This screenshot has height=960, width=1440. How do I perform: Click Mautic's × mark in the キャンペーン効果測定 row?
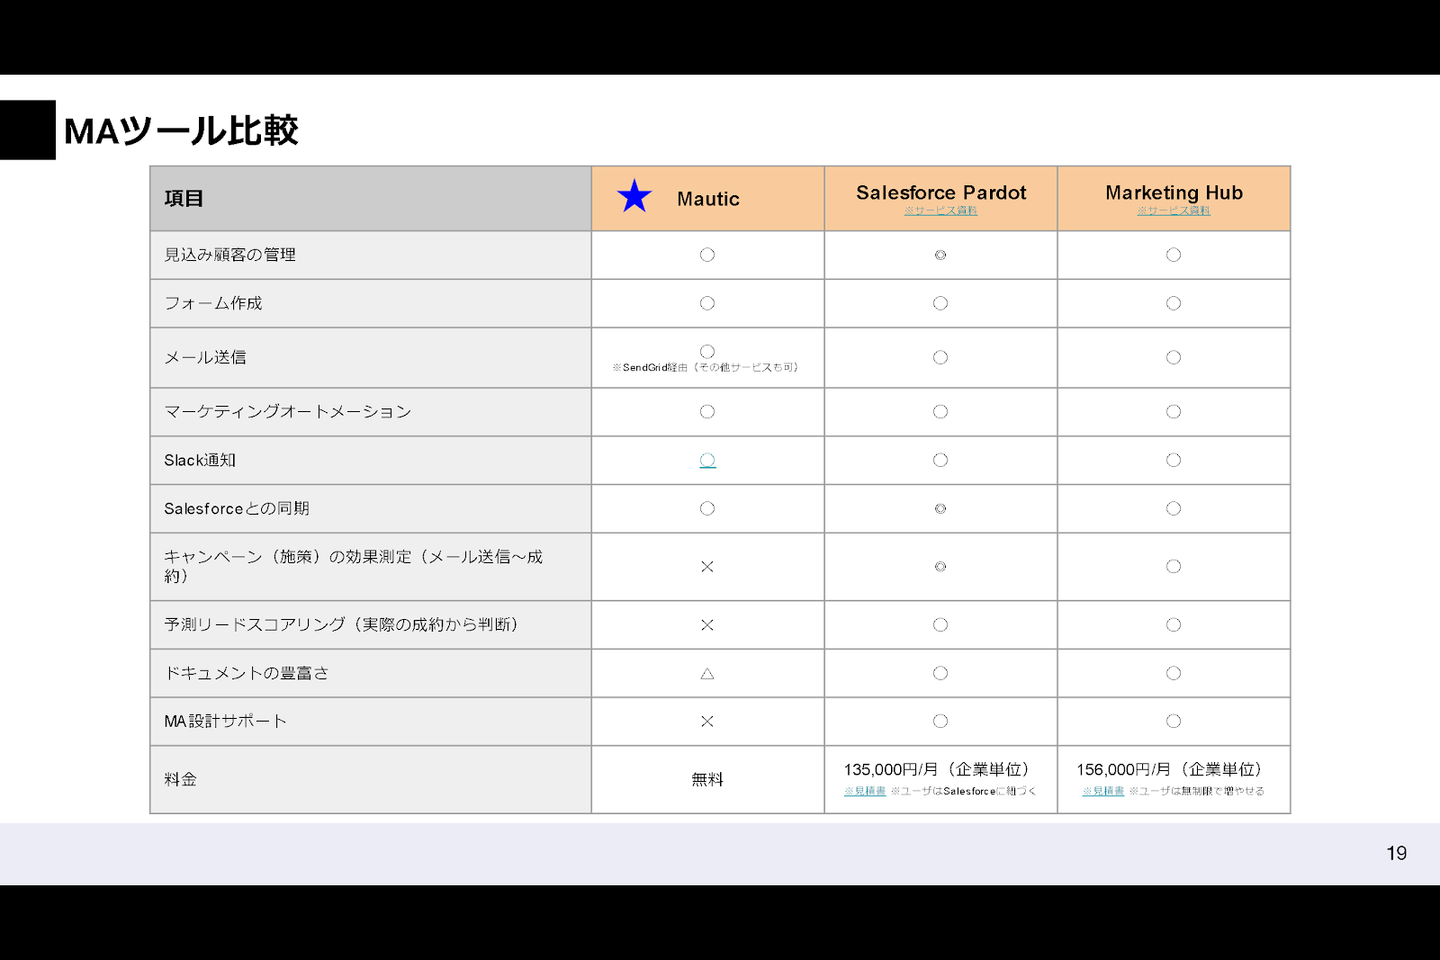coord(707,567)
